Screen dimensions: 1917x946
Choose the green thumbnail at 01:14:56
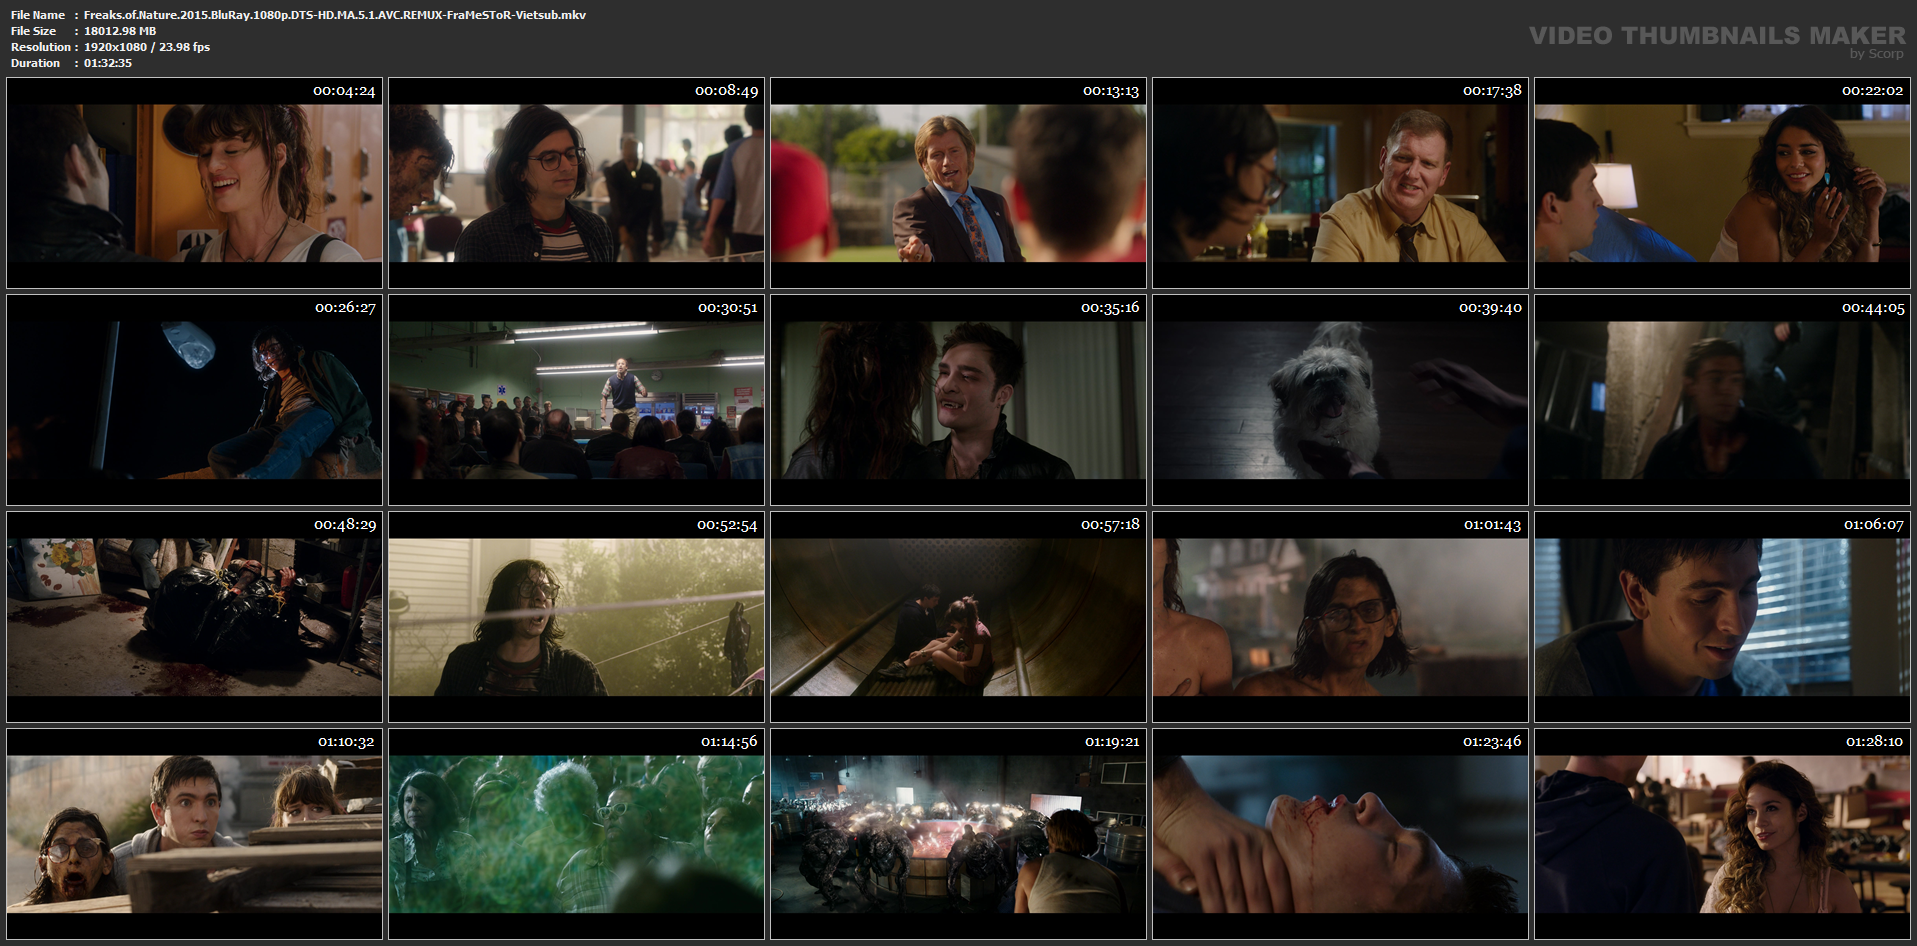576,834
